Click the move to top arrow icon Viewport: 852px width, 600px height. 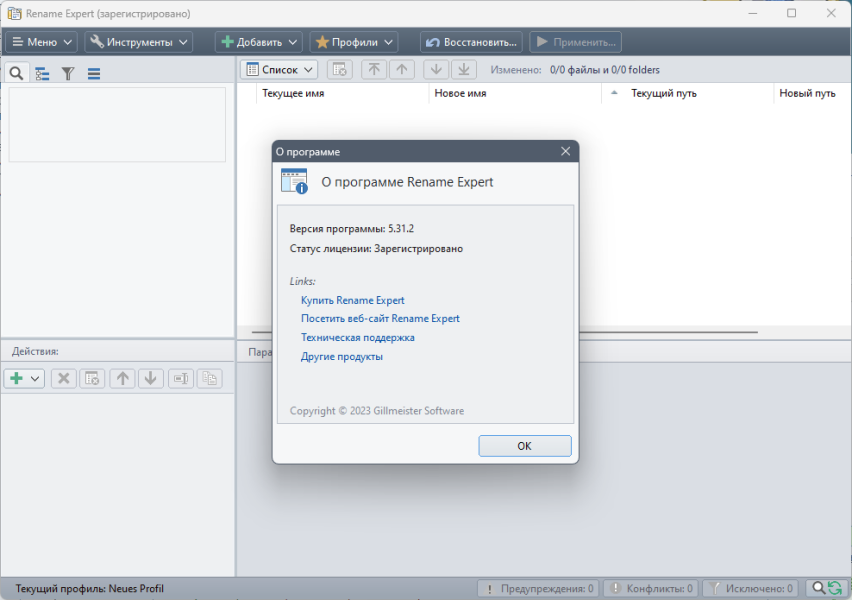374,70
